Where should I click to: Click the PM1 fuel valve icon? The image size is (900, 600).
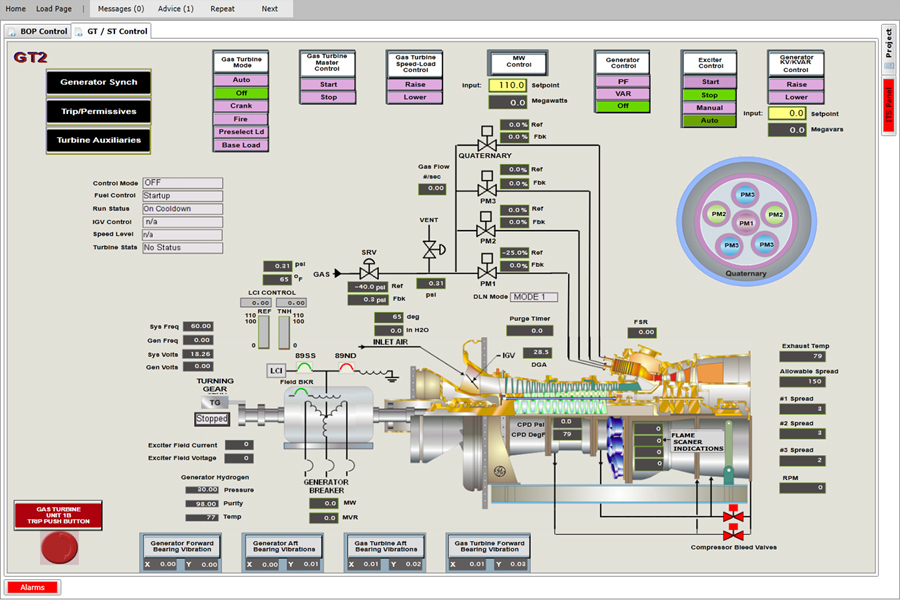tap(487, 271)
